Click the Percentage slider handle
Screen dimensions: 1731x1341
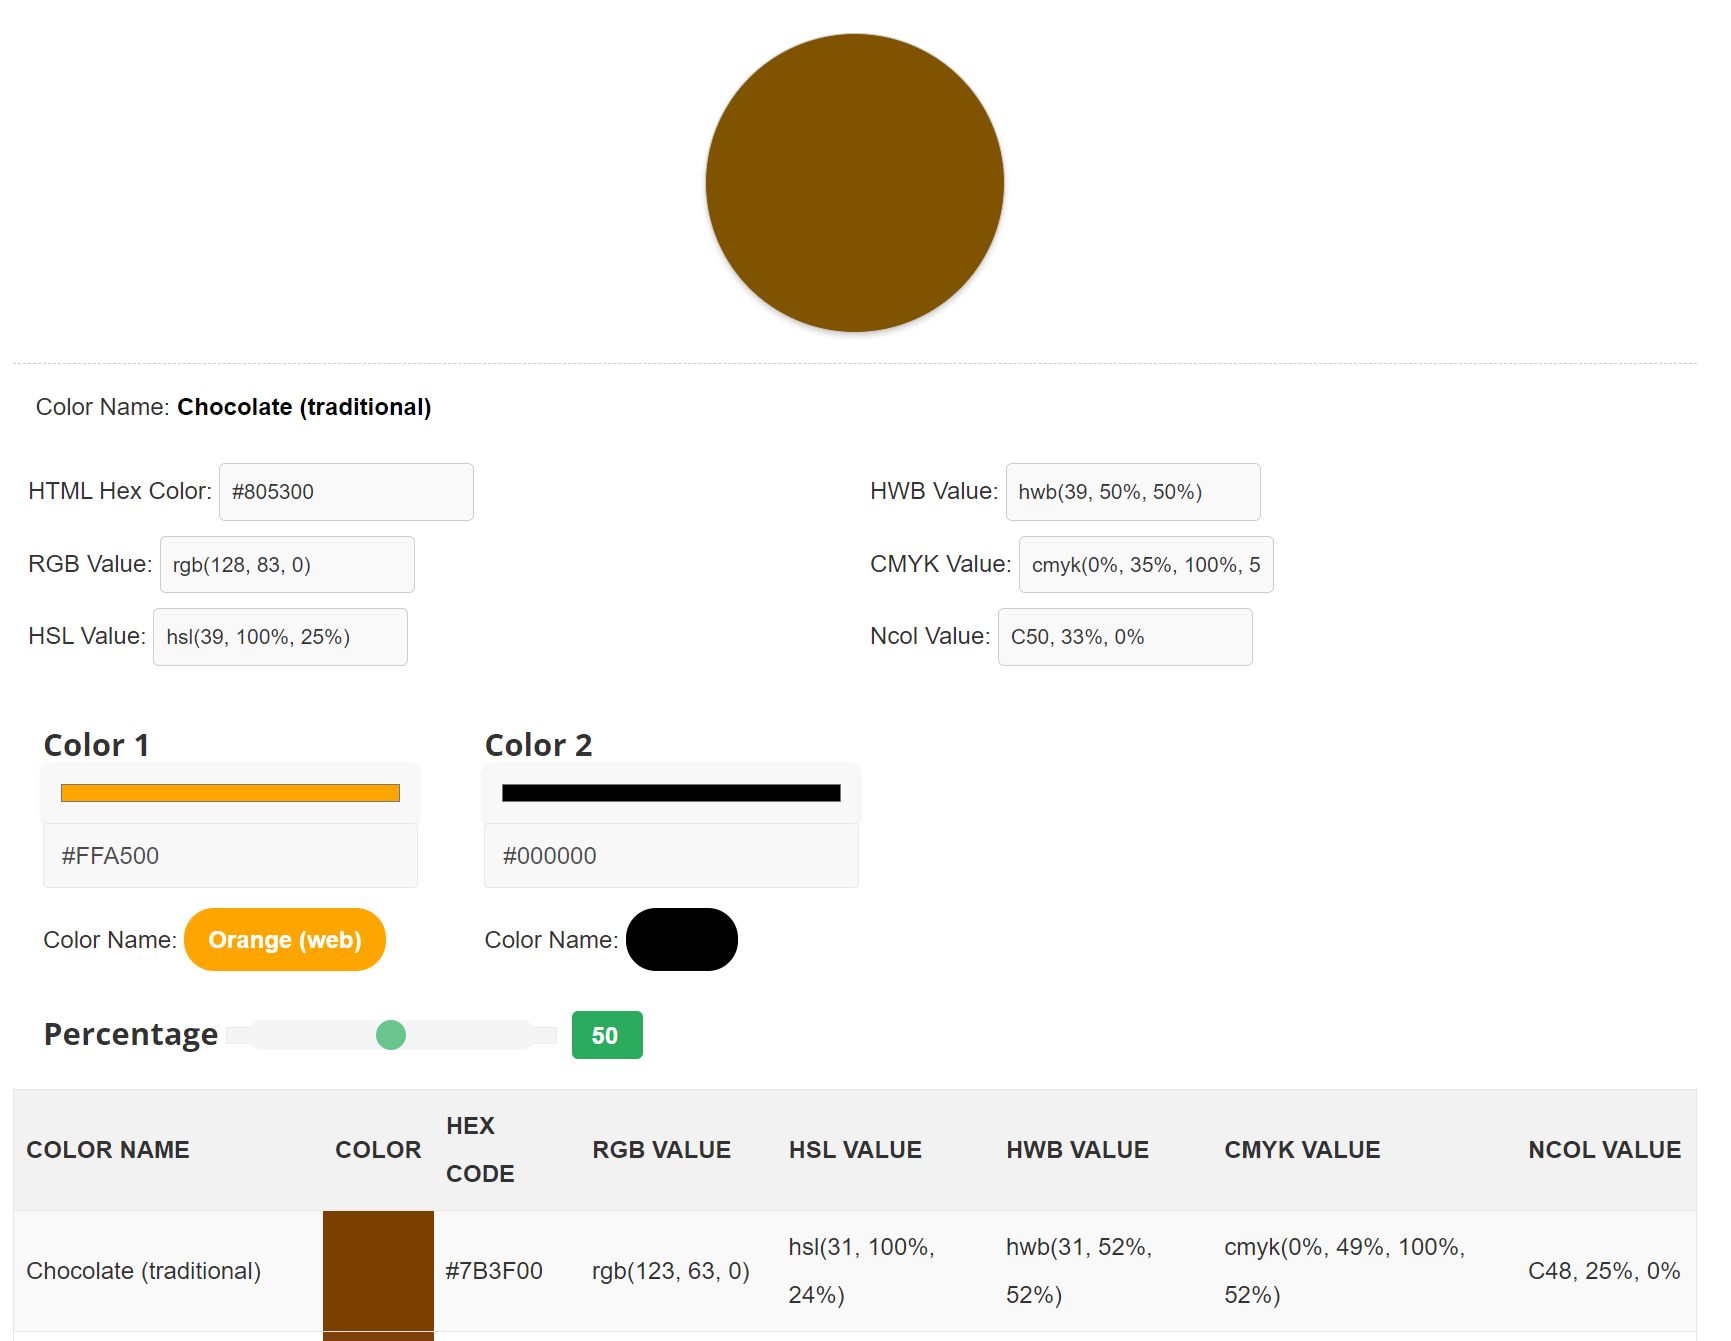point(391,1035)
